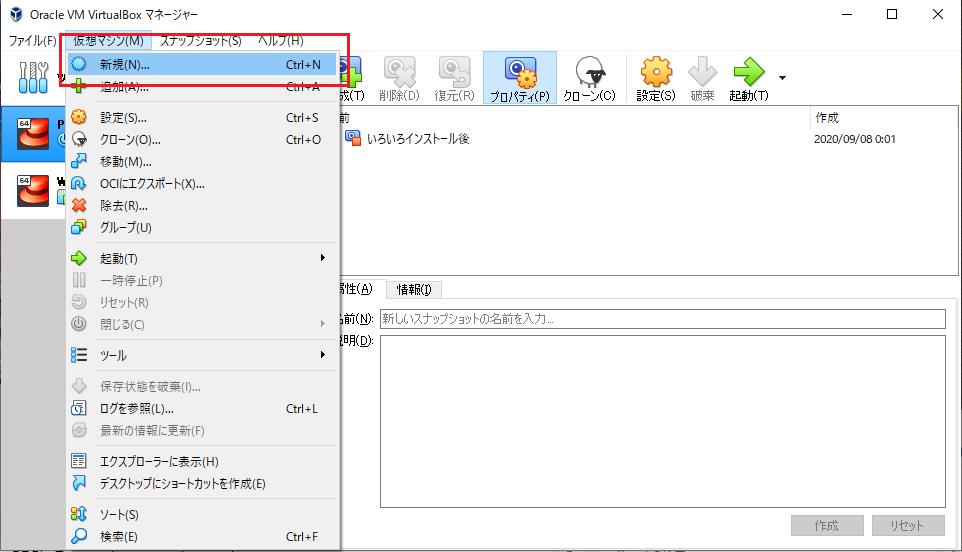Choose ログを参照(L)... menu entry

[x=202, y=408]
